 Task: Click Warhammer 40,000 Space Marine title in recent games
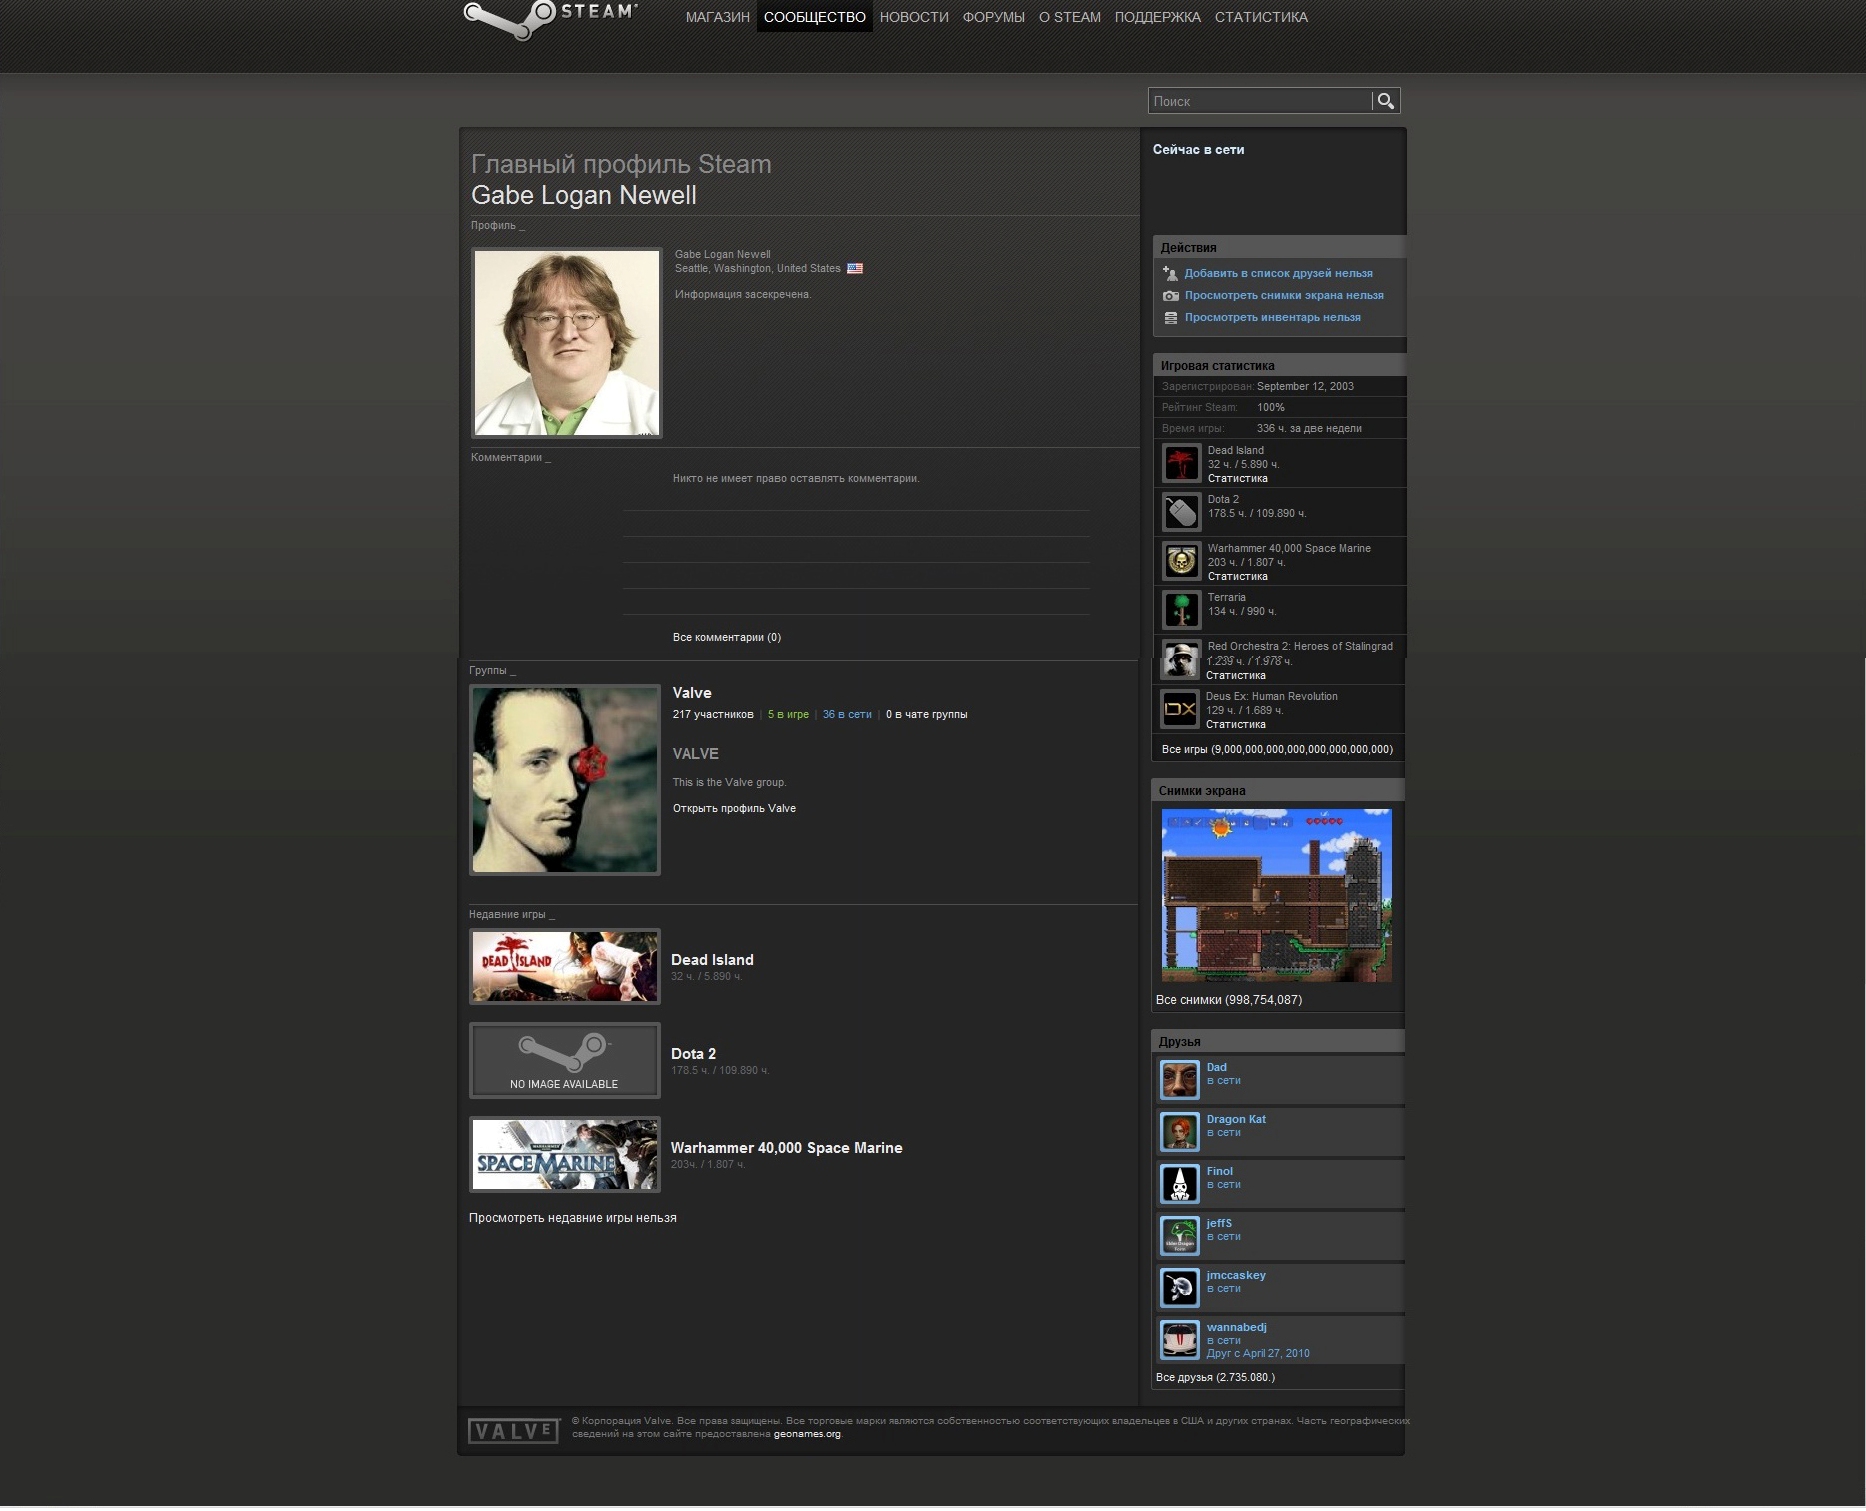(786, 1148)
